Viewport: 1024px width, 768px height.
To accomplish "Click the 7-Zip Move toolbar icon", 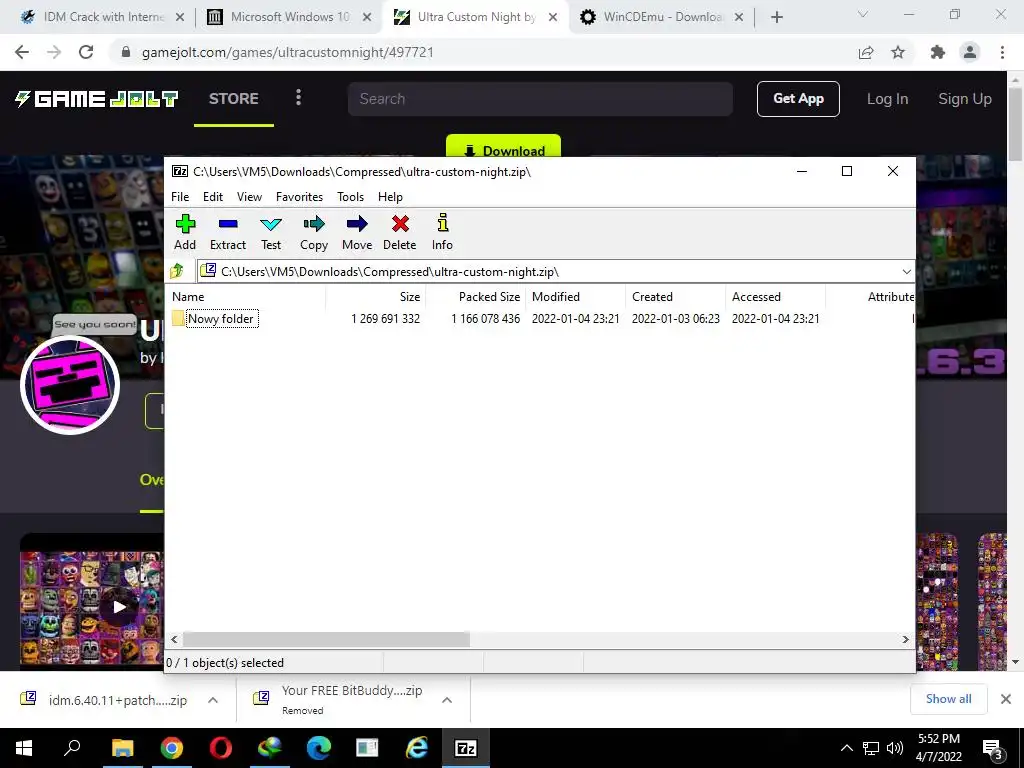I will (x=357, y=232).
